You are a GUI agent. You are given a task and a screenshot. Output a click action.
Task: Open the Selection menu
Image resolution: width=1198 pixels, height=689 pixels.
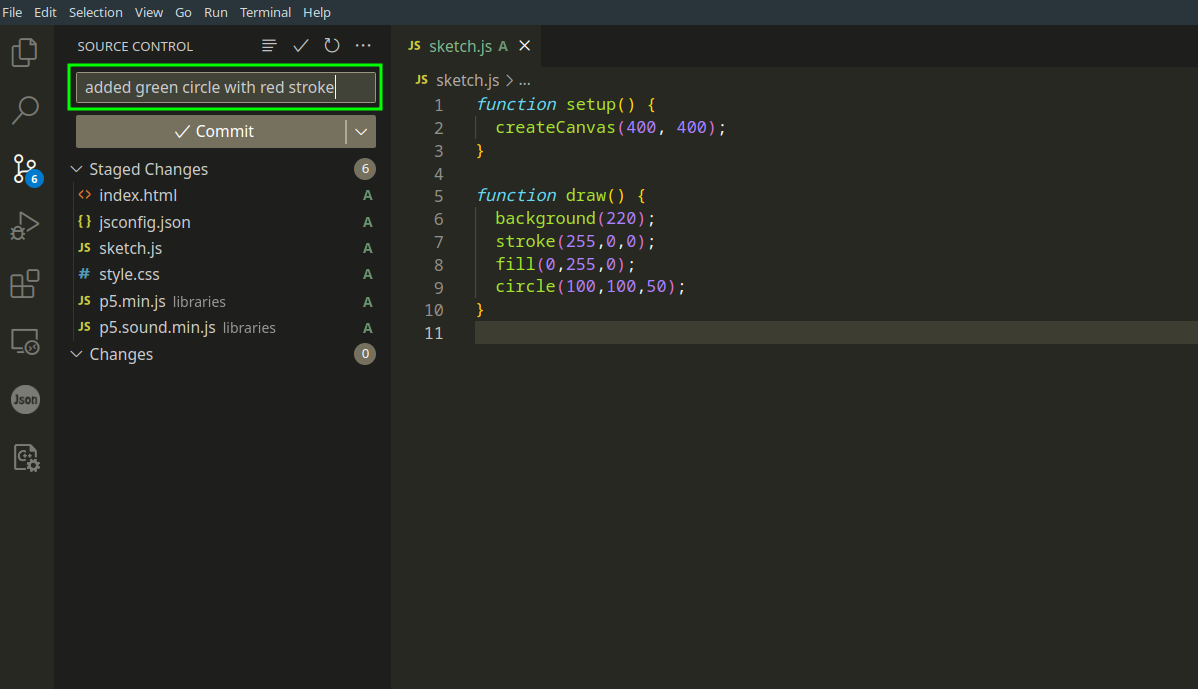[x=96, y=12]
